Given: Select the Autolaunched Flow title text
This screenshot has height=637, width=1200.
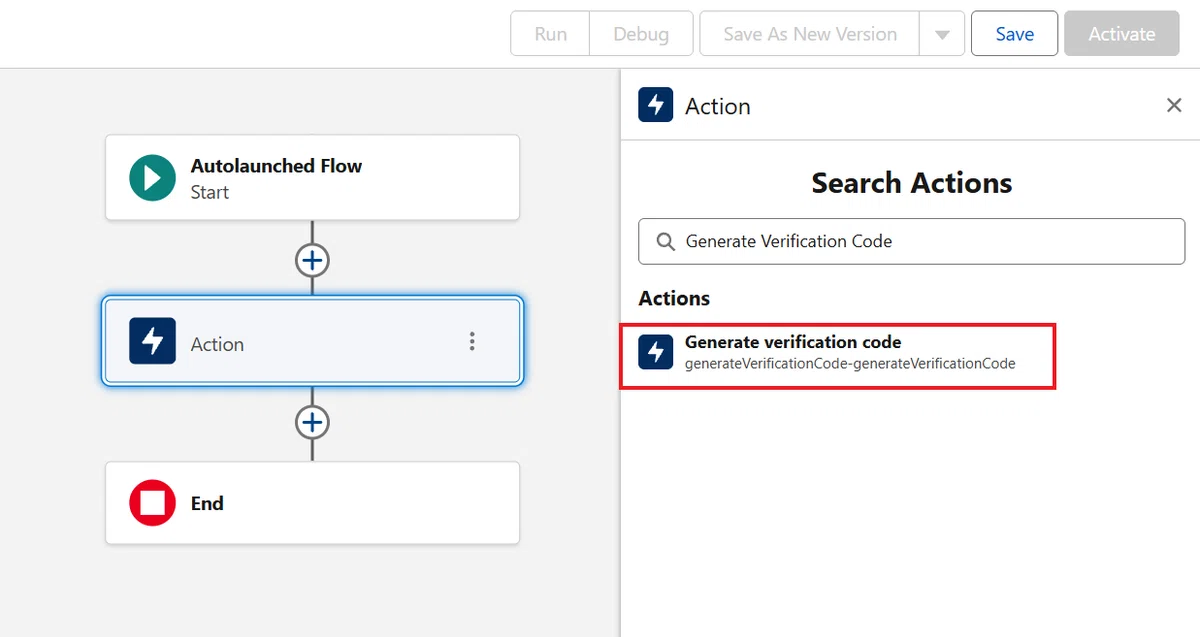Looking at the screenshot, I should [x=276, y=166].
